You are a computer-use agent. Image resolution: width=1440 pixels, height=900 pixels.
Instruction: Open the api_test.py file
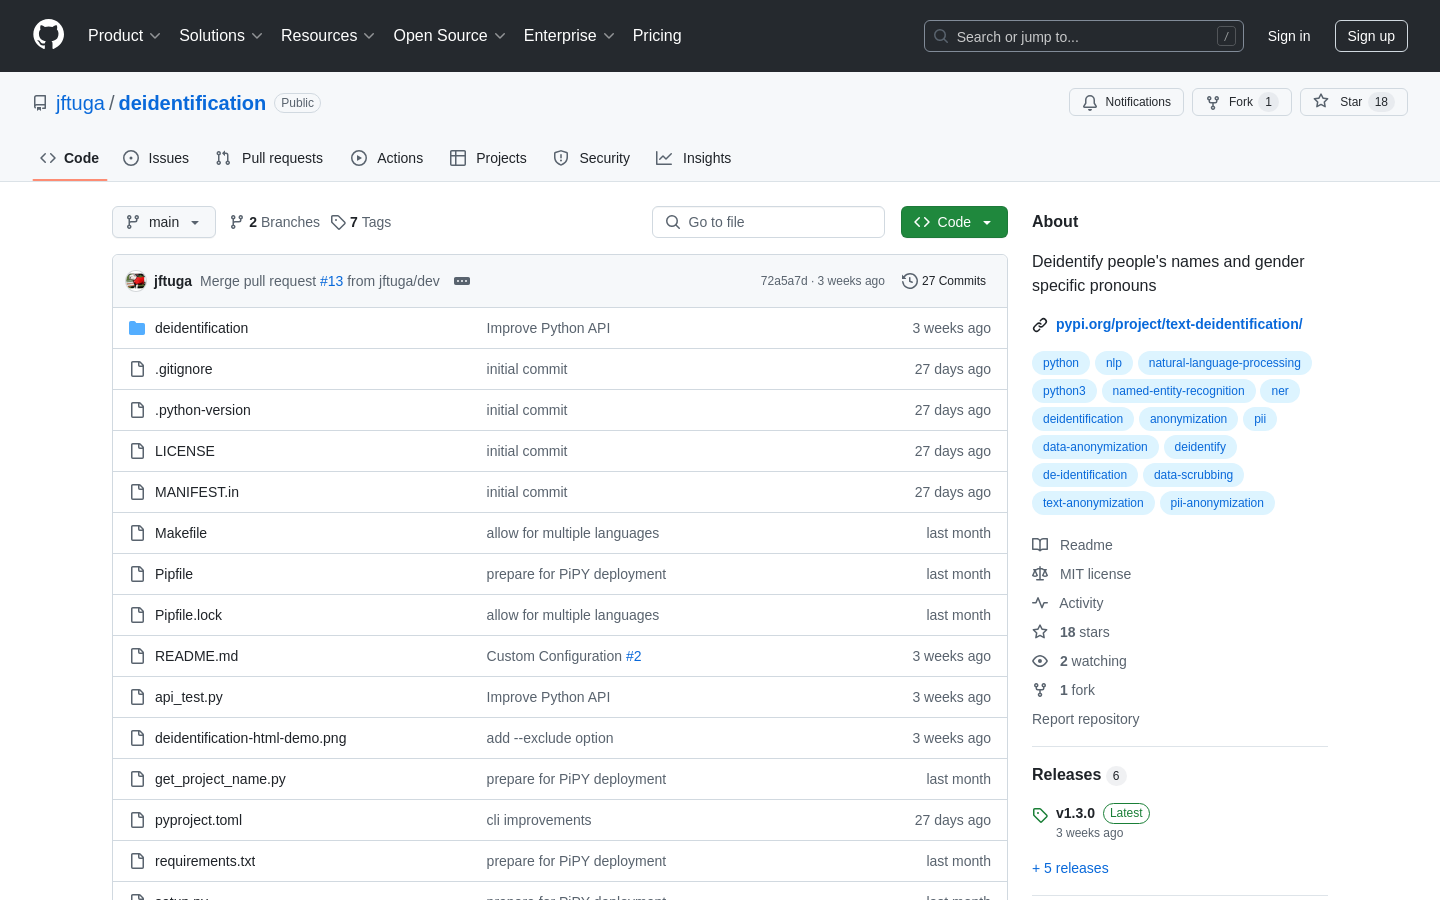tap(189, 697)
